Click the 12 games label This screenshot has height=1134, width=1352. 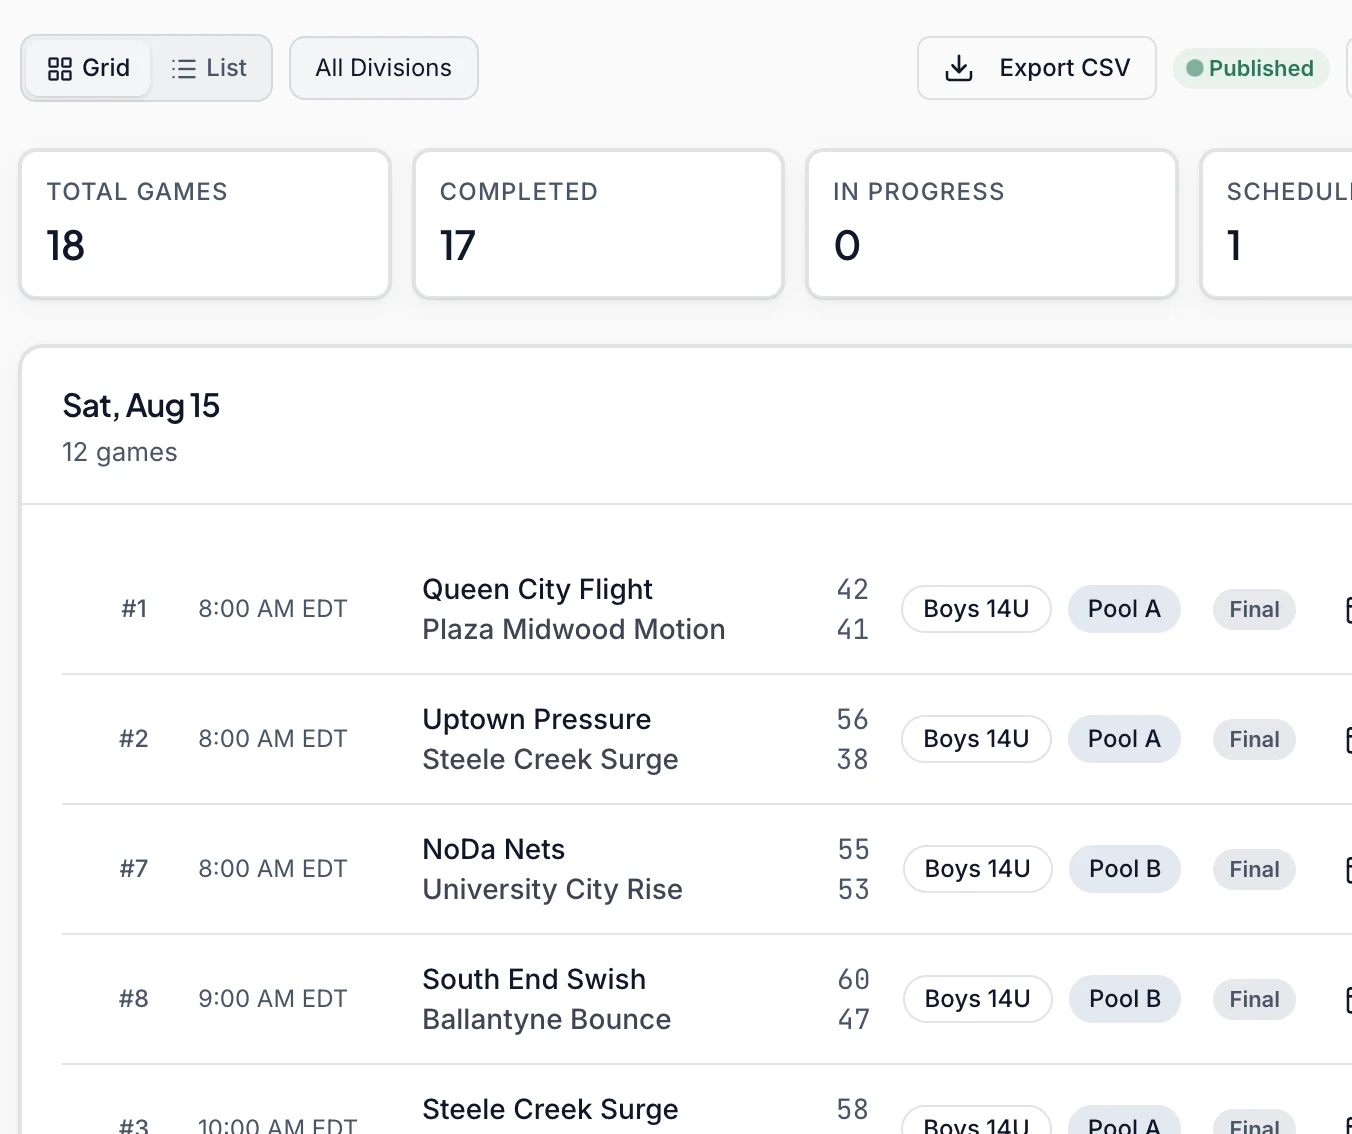point(120,452)
